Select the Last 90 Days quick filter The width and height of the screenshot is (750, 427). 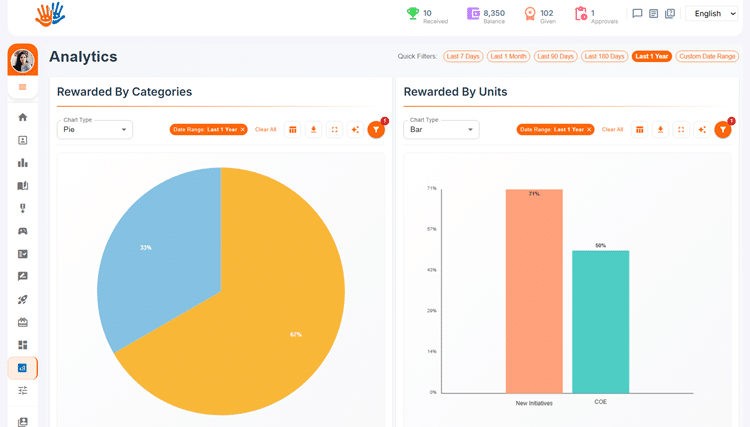555,56
